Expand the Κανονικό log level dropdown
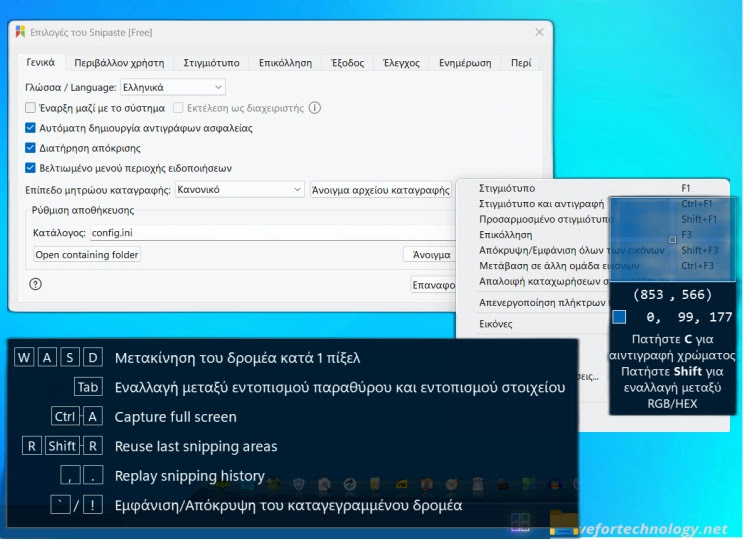This screenshot has height=540, width=744. click(240, 189)
